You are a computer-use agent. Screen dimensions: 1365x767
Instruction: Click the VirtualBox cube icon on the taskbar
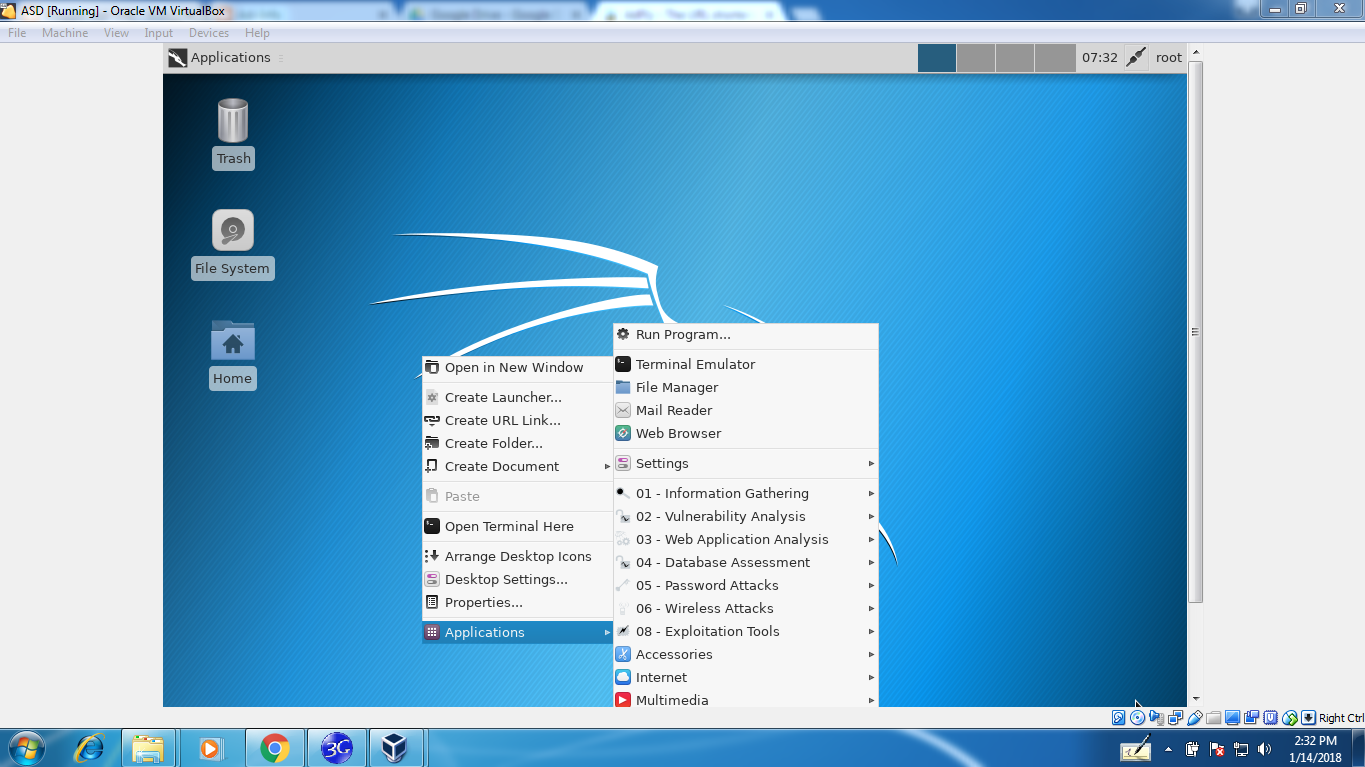397,747
